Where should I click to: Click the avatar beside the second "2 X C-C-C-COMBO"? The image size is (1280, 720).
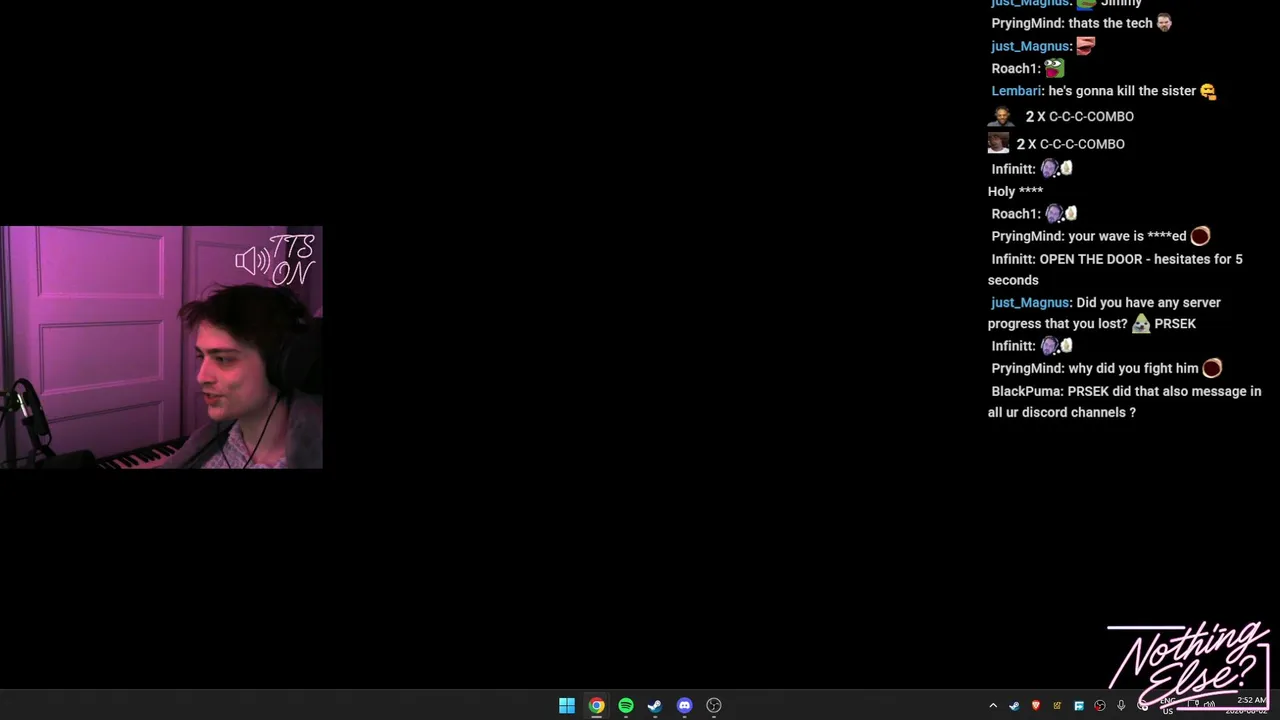pyautogui.click(x=998, y=143)
